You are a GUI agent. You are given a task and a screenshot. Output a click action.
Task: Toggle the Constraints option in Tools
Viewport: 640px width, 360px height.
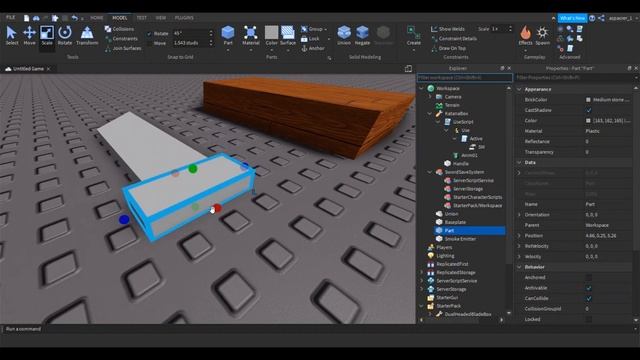pyautogui.click(x=121, y=39)
